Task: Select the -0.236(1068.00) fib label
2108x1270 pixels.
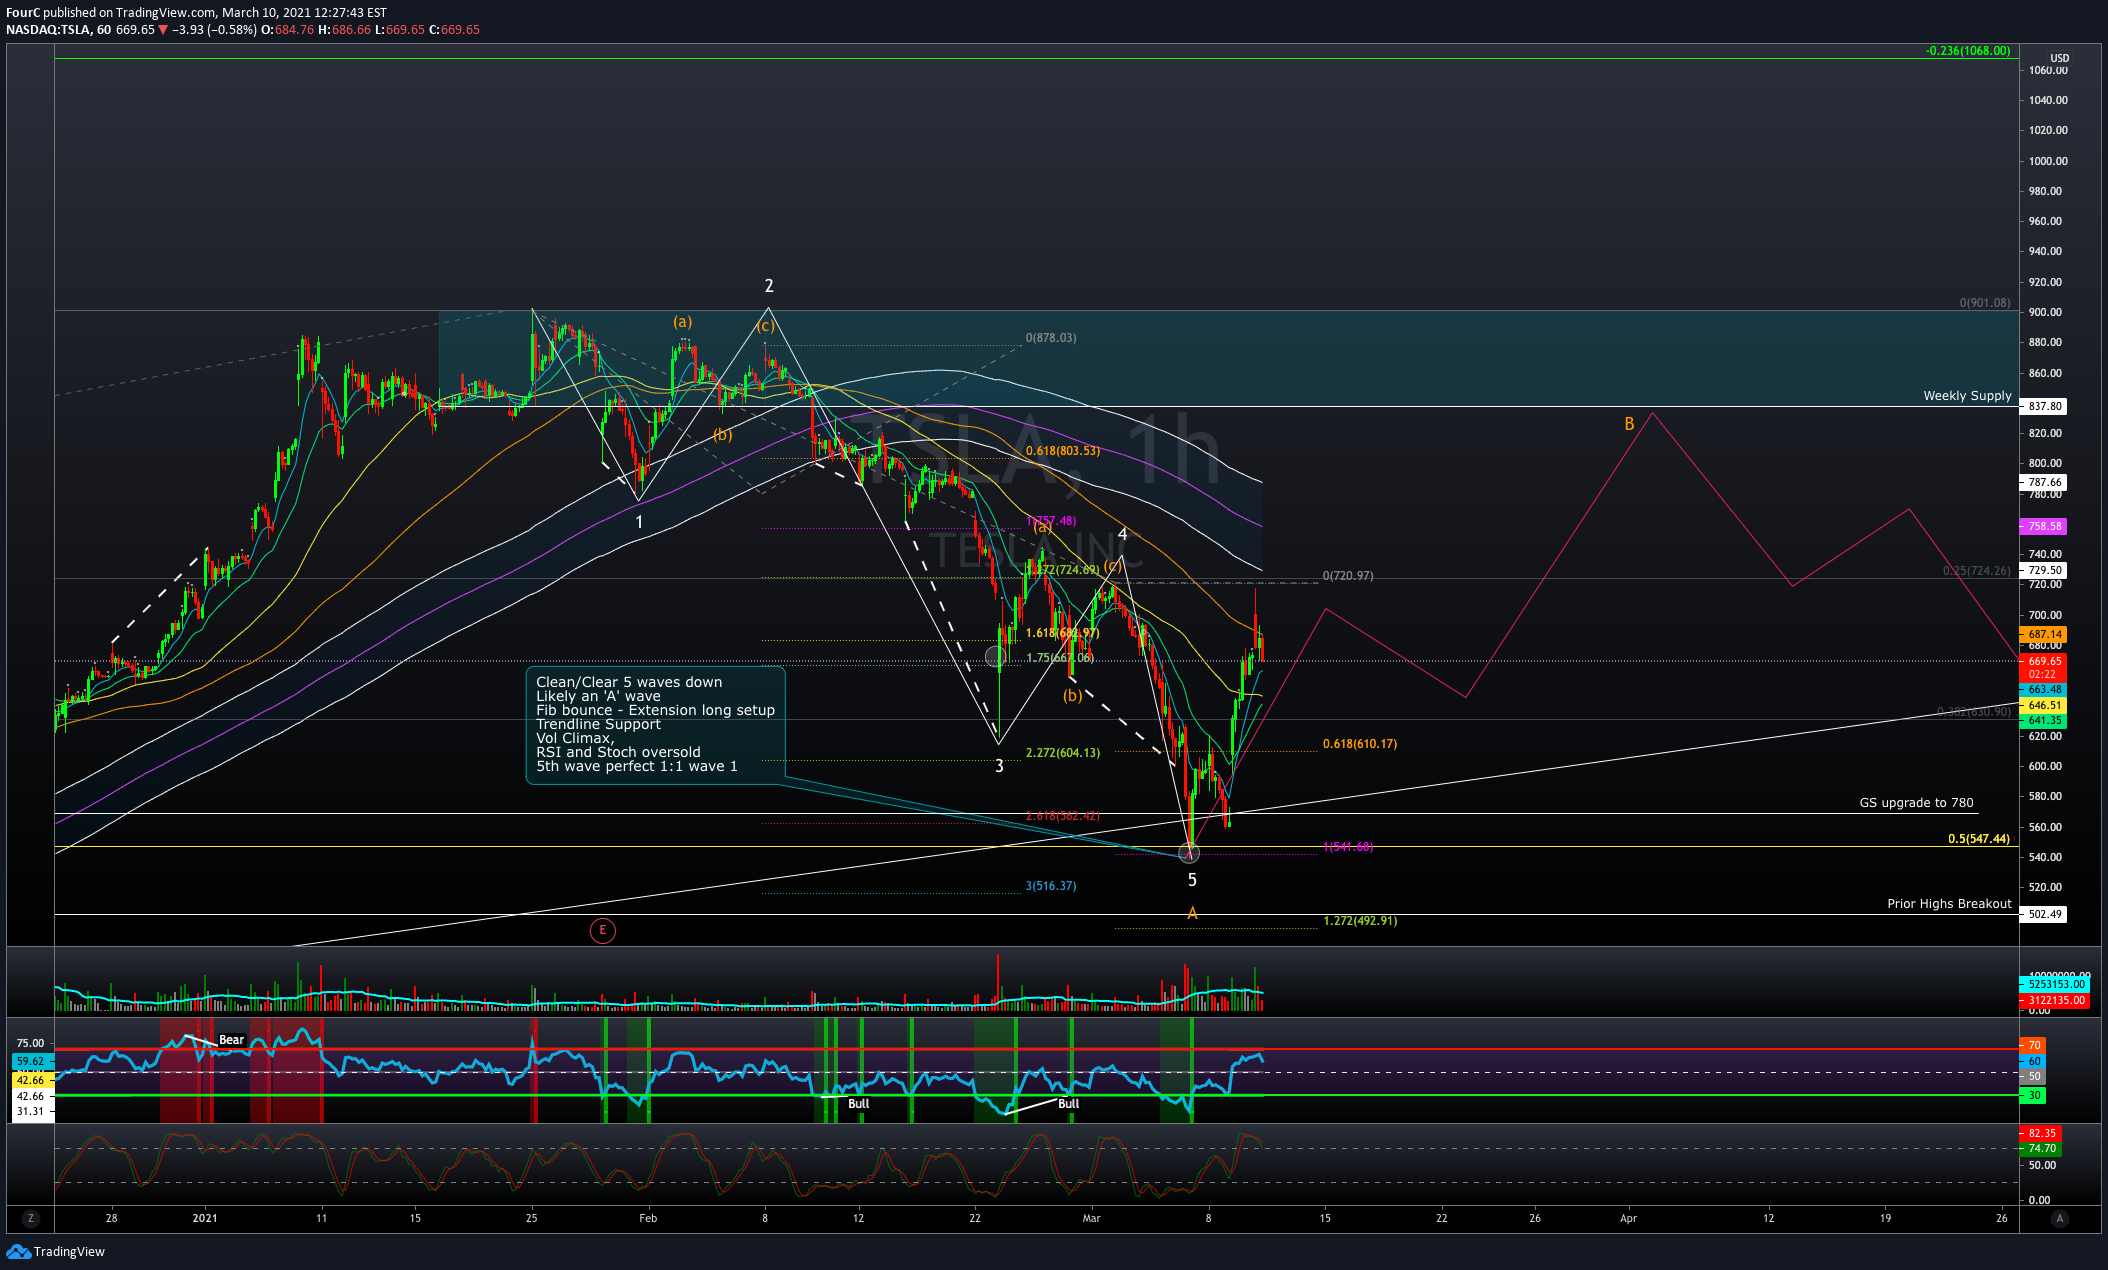Action: tap(1968, 51)
